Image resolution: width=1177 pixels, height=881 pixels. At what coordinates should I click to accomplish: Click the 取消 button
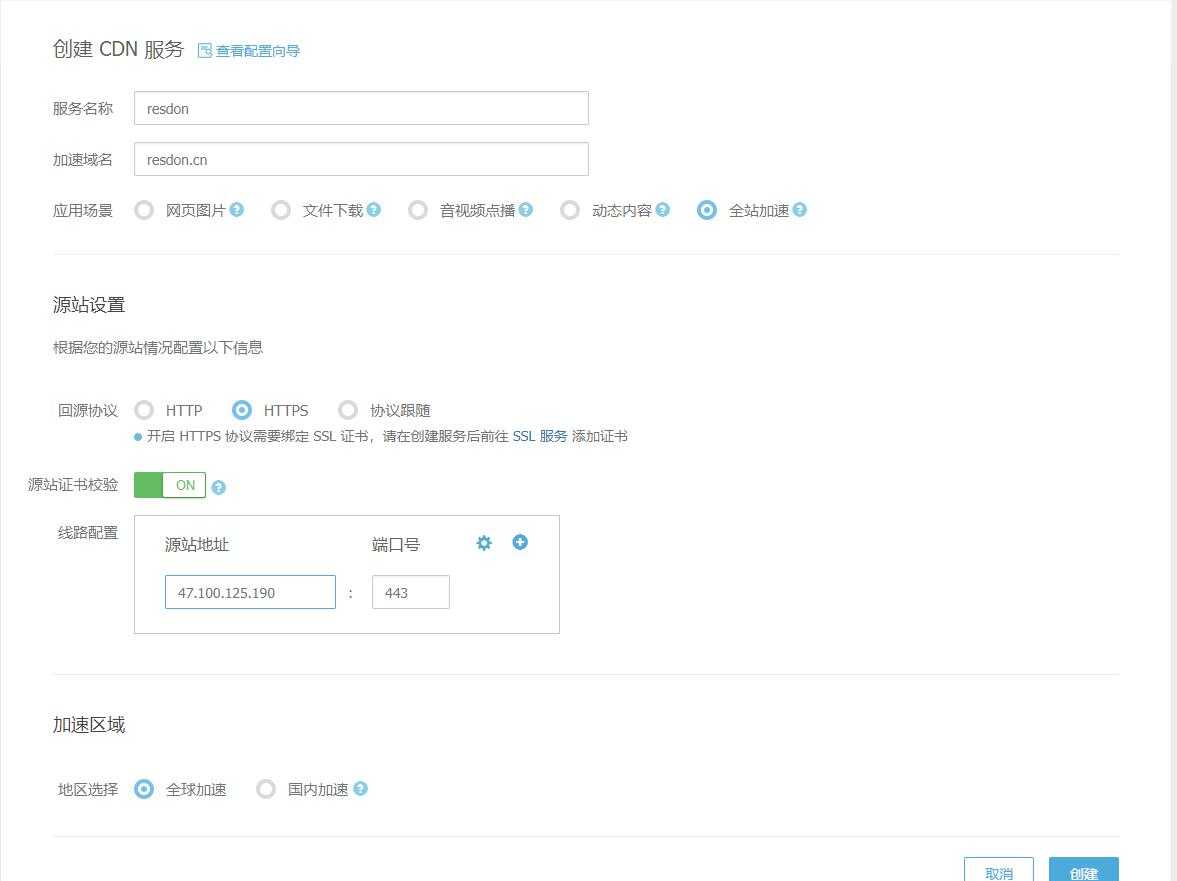pyautogui.click(x=998, y=872)
